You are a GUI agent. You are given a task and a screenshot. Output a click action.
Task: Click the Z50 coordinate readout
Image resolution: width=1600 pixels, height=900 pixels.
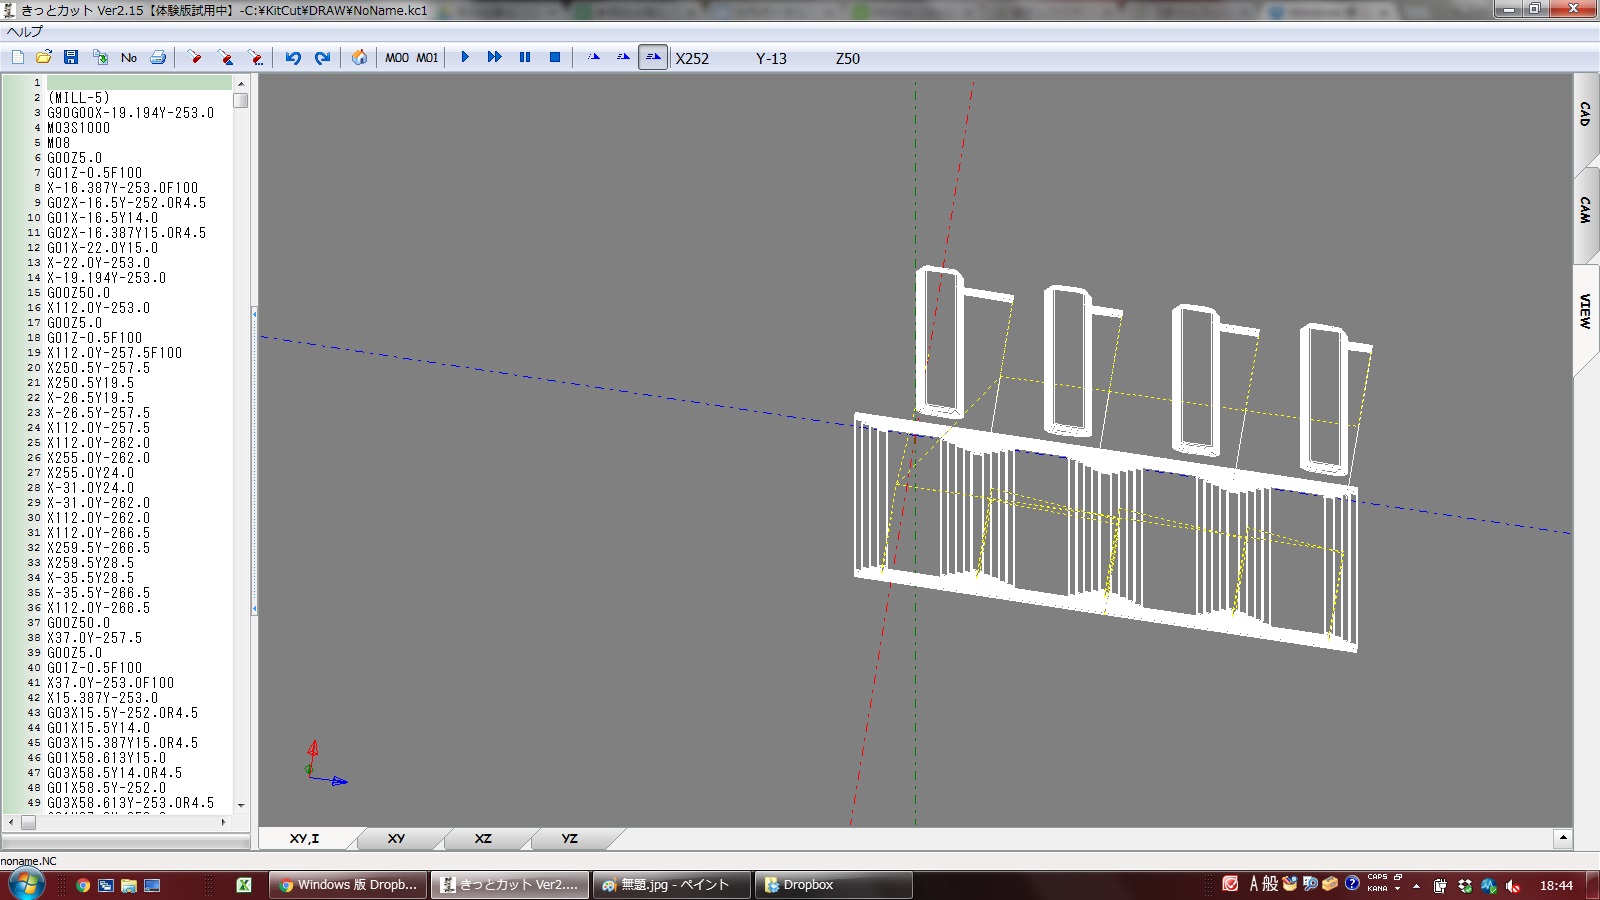click(848, 59)
